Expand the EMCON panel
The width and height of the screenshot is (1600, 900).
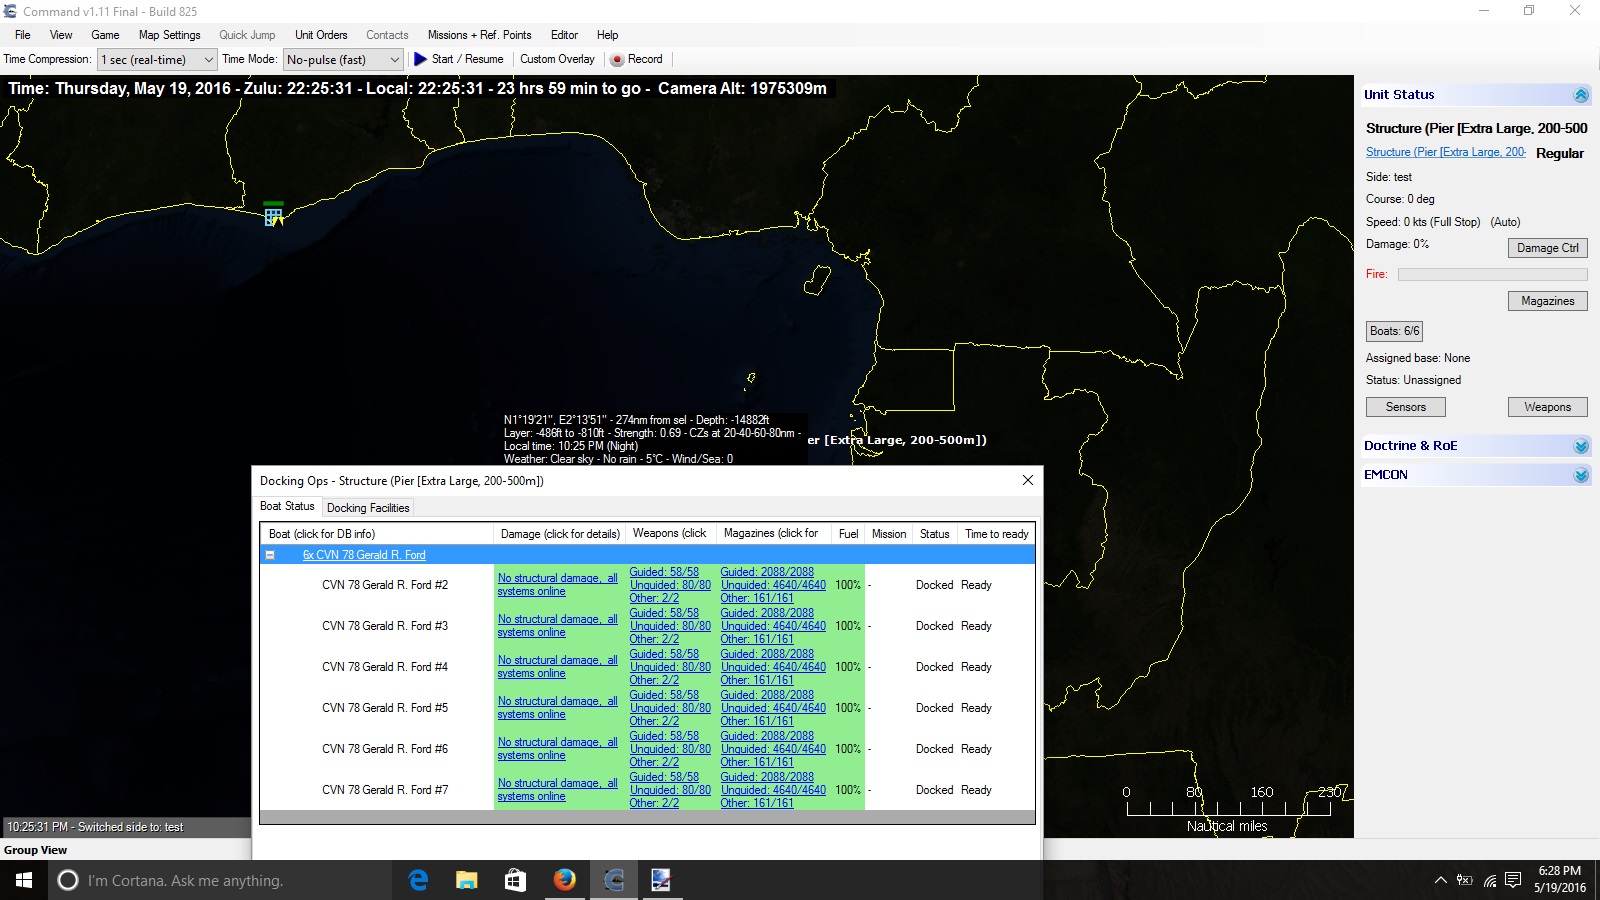pos(1581,475)
